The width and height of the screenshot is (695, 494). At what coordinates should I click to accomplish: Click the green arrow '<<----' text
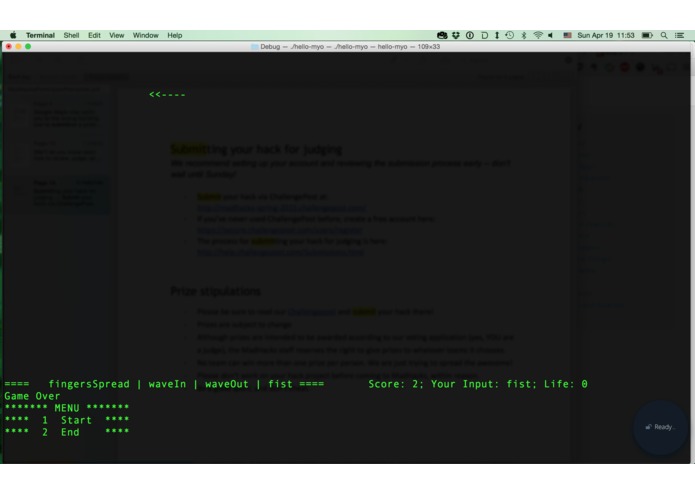point(167,94)
